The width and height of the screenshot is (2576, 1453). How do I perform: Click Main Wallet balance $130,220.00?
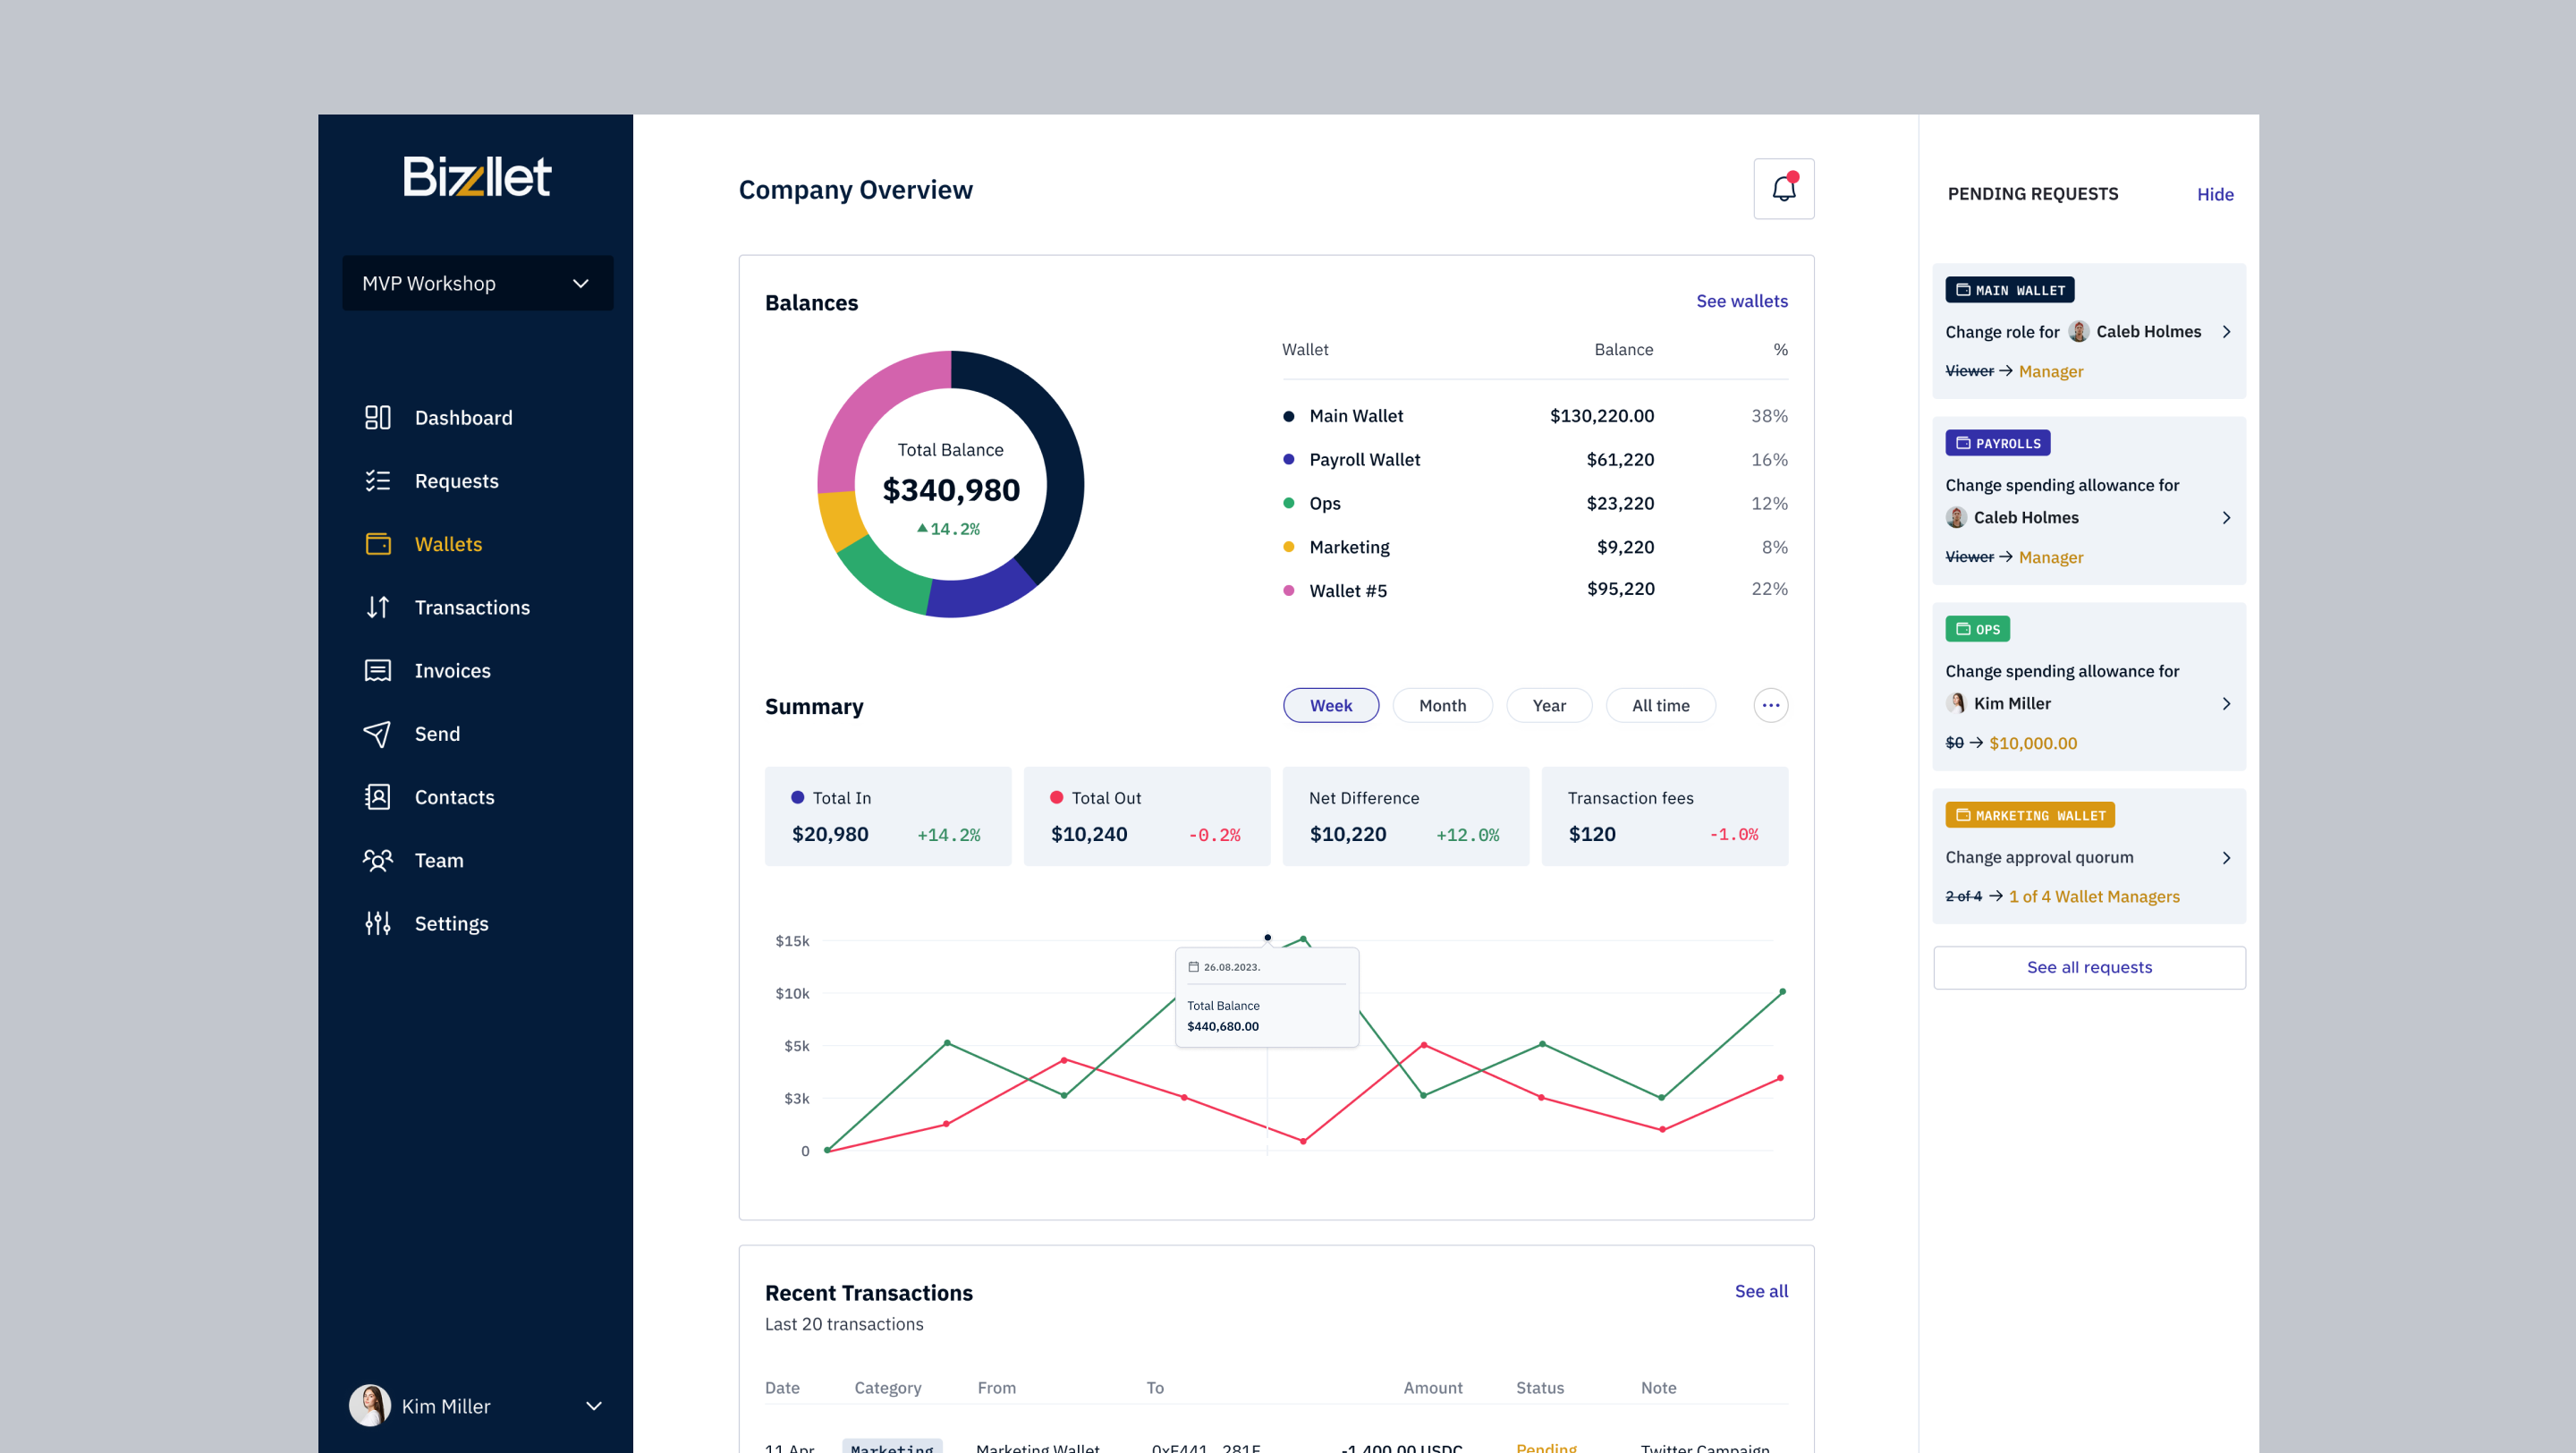point(1601,415)
